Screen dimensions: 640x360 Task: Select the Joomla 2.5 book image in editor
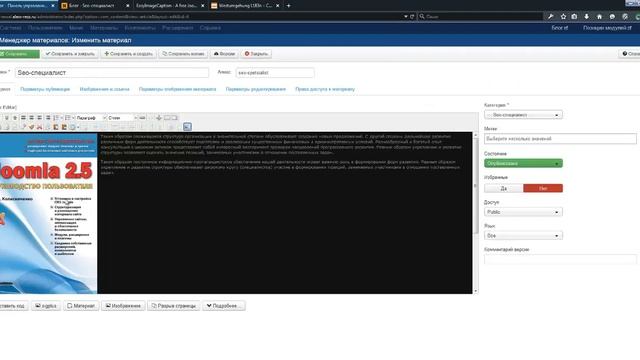pyautogui.click(x=49, y=213)
